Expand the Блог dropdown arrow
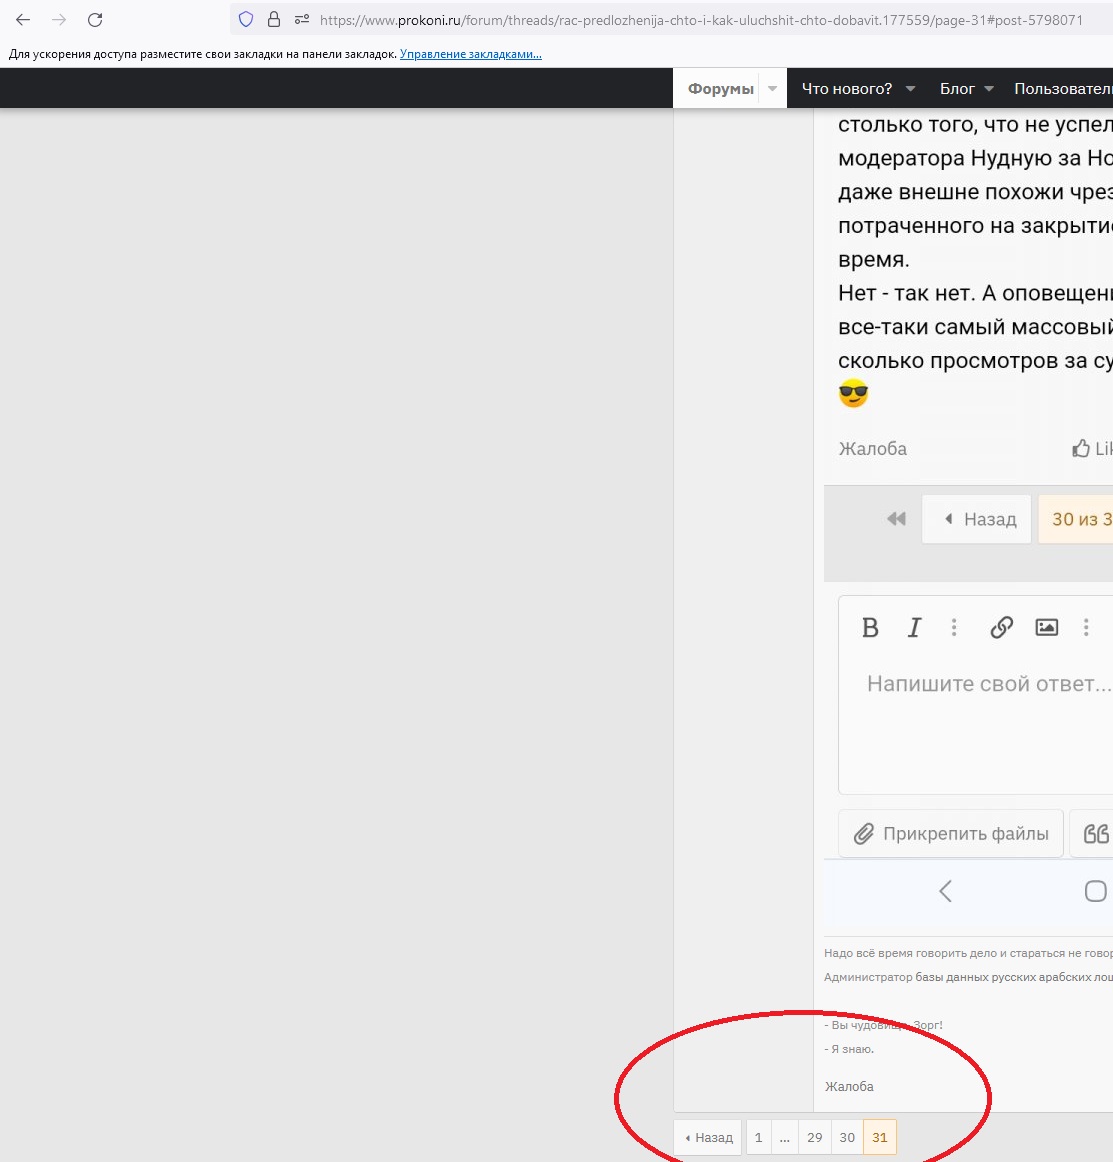This screenshot has height=1162, width=1113. point(989,89)
